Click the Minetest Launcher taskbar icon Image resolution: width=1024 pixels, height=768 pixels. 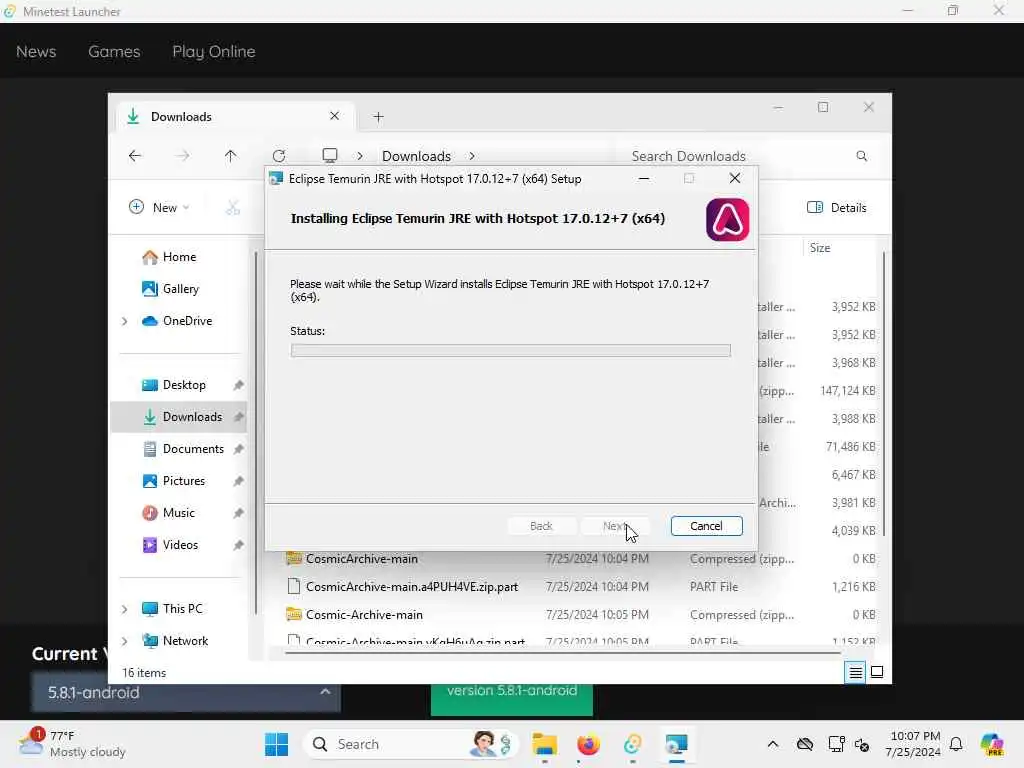coord(633,744)
